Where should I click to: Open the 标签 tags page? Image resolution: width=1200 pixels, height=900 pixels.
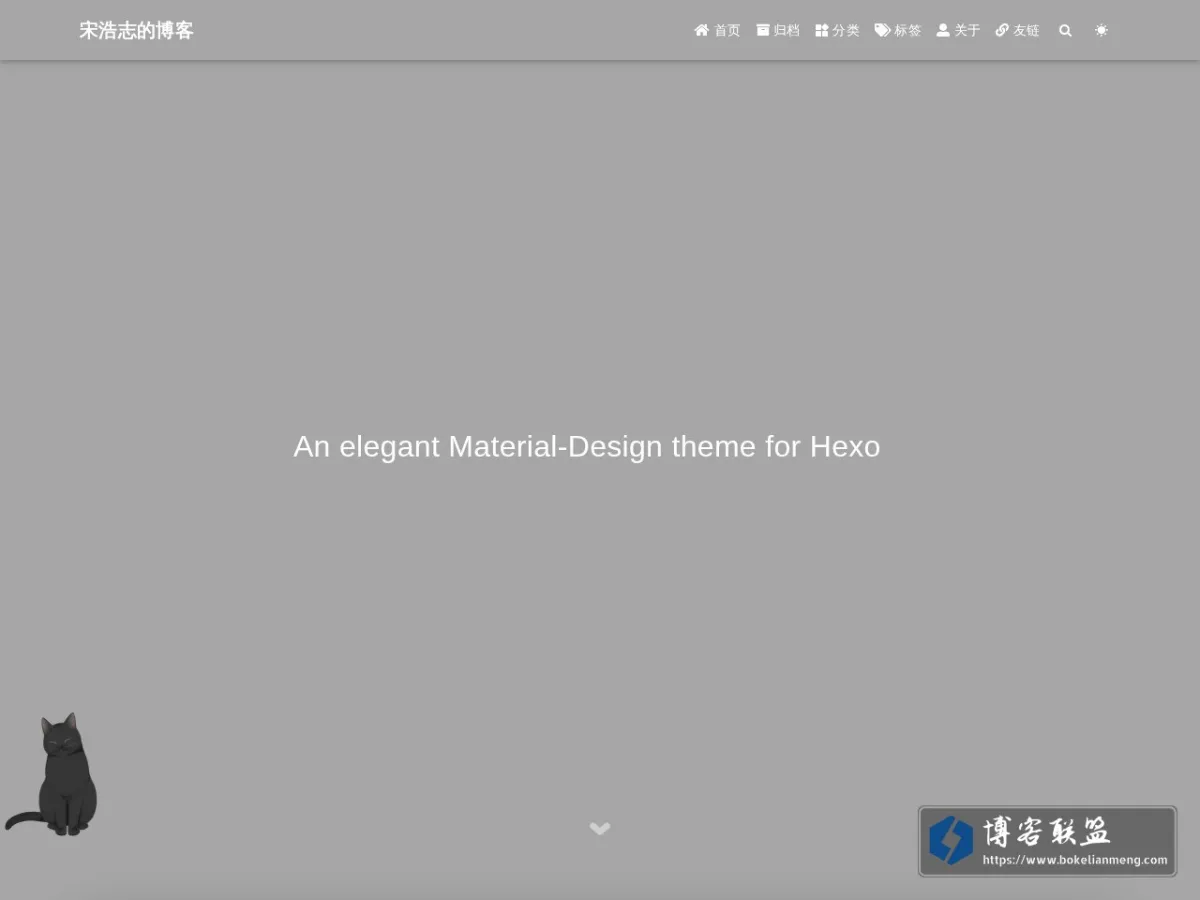pos(898,31)
